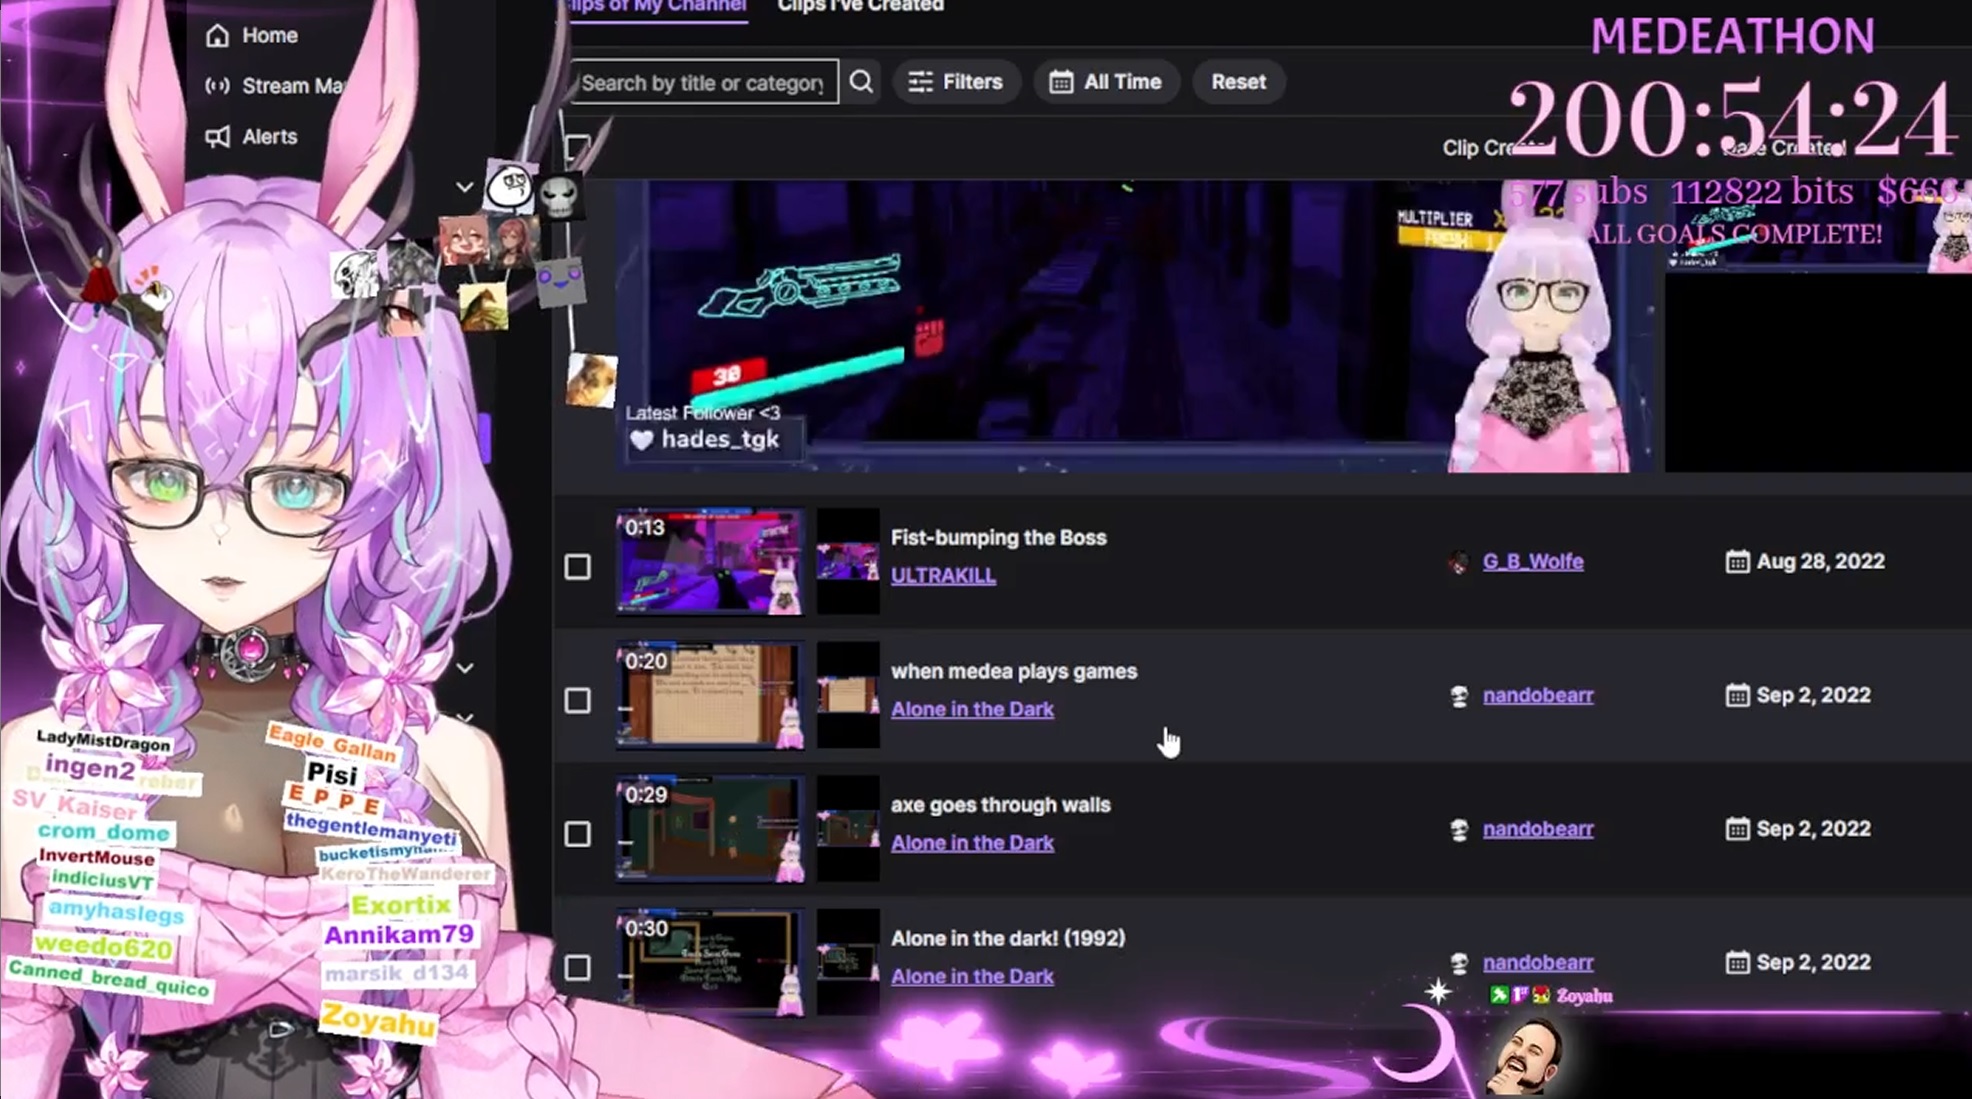Switch to the Clips of My Channel tab
This screenshot has width=1972, height=1099.
click(655, 7)
